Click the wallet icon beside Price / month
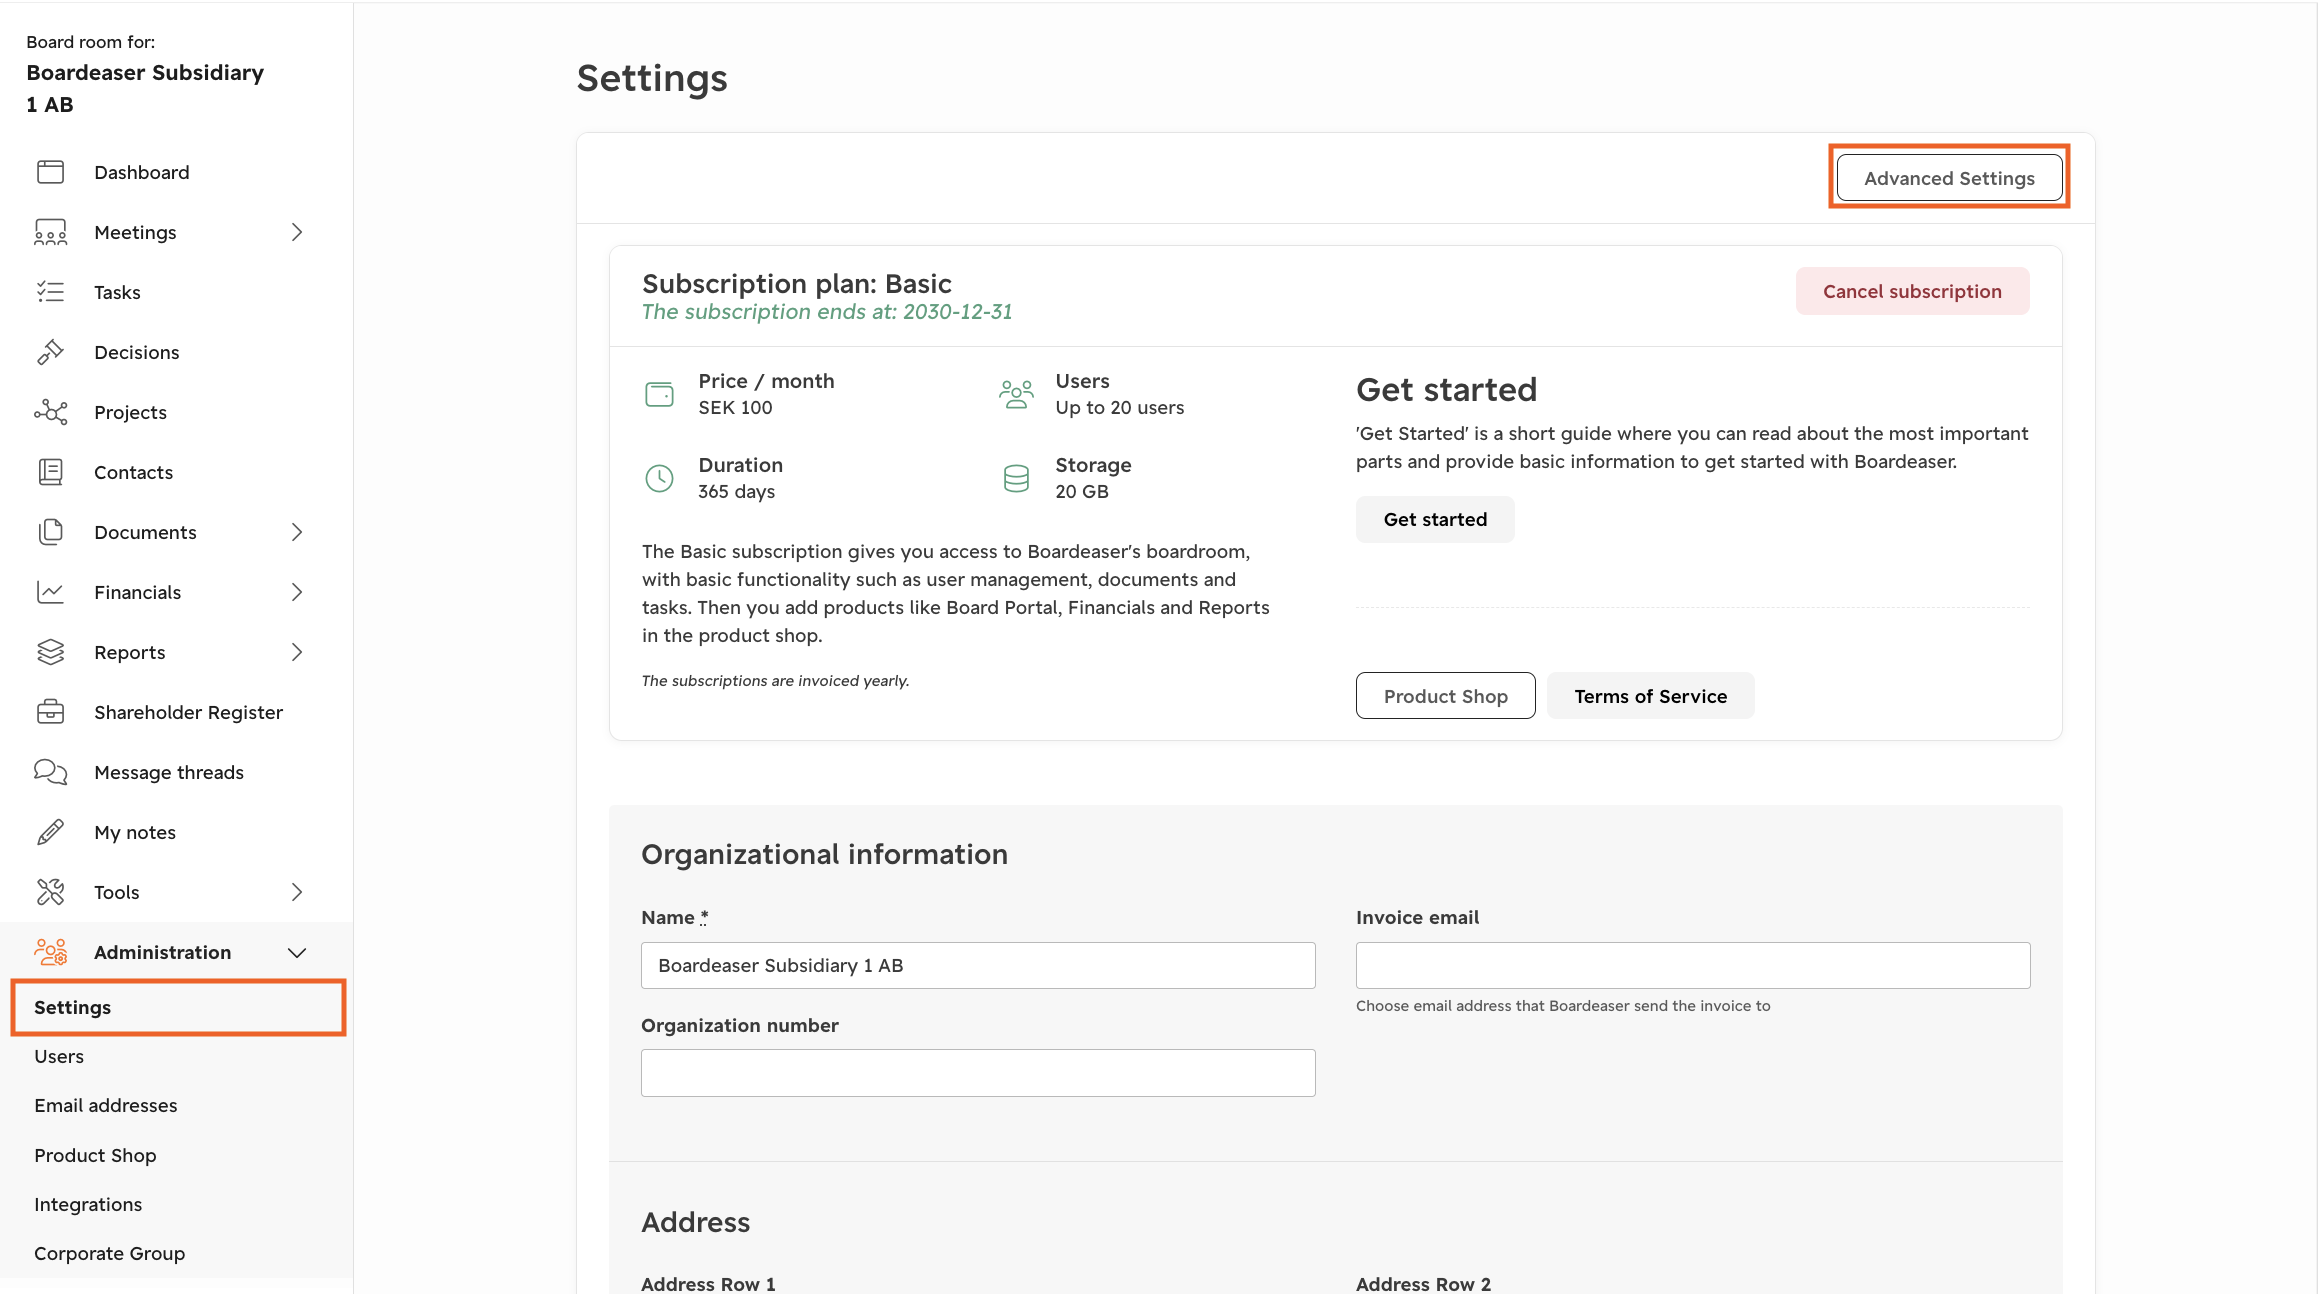Image resolution: width=2318 pixels, height=1294 pixels. click(659, 394)
